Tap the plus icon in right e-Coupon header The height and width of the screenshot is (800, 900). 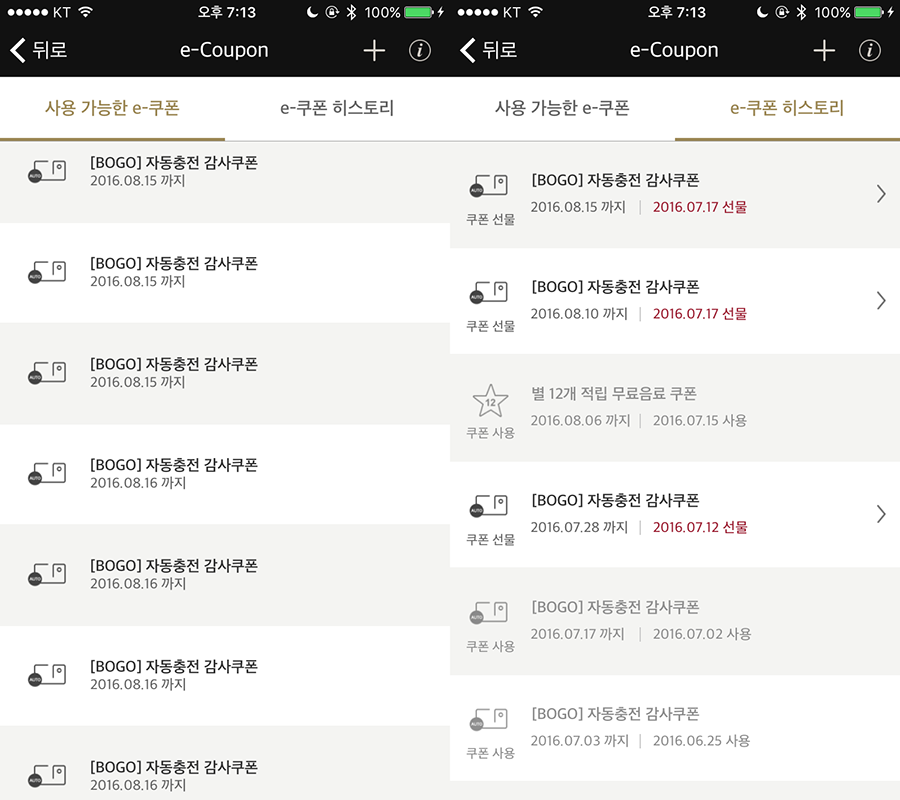point(824,51)
